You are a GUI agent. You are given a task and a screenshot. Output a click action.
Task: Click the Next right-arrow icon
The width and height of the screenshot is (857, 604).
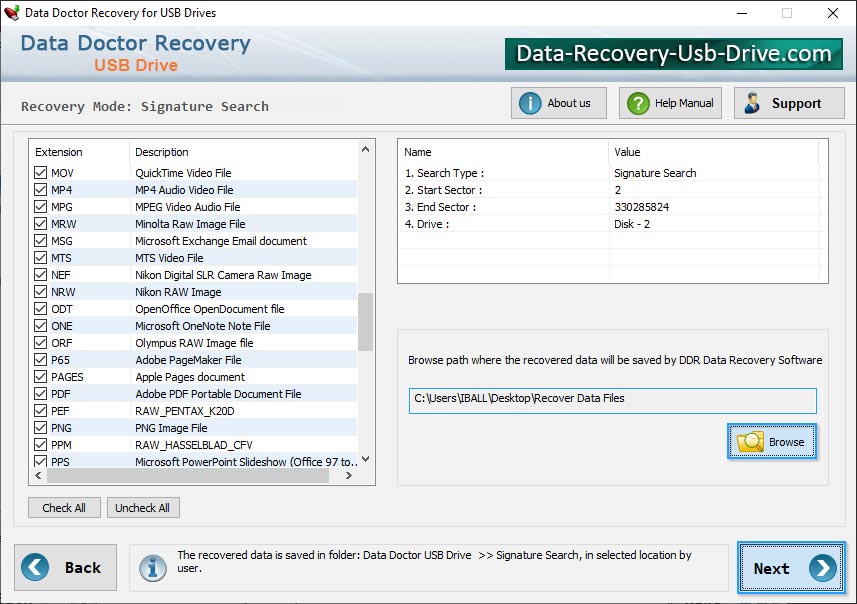(823, 568)
